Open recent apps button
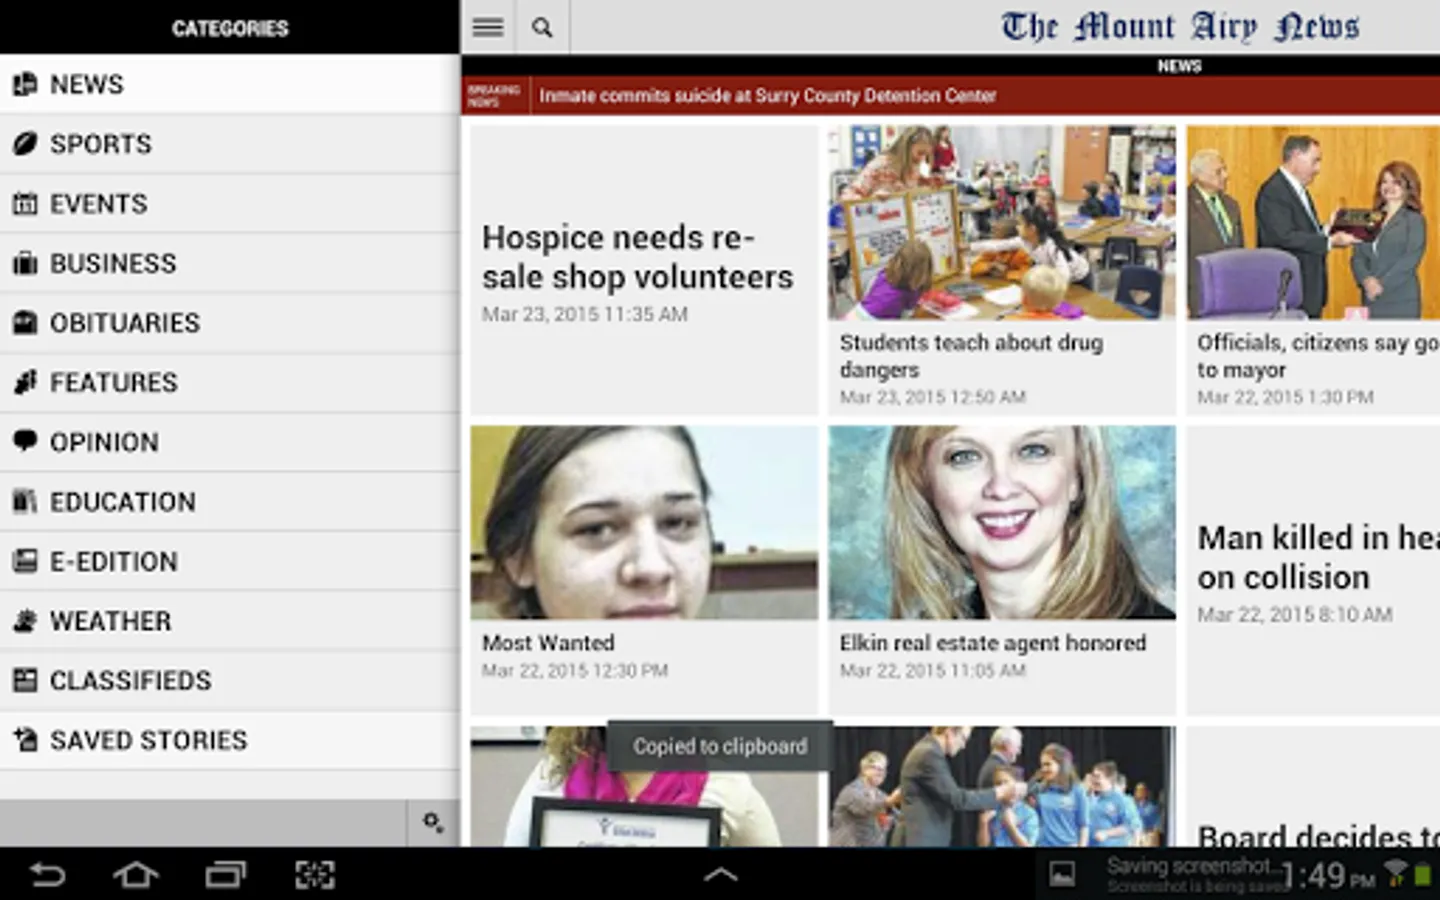This screenshot has width=1440, height=900. coord(225,875)
